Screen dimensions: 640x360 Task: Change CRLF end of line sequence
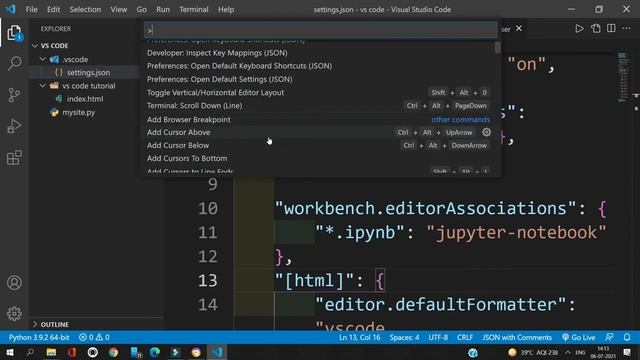coord(465,338)
